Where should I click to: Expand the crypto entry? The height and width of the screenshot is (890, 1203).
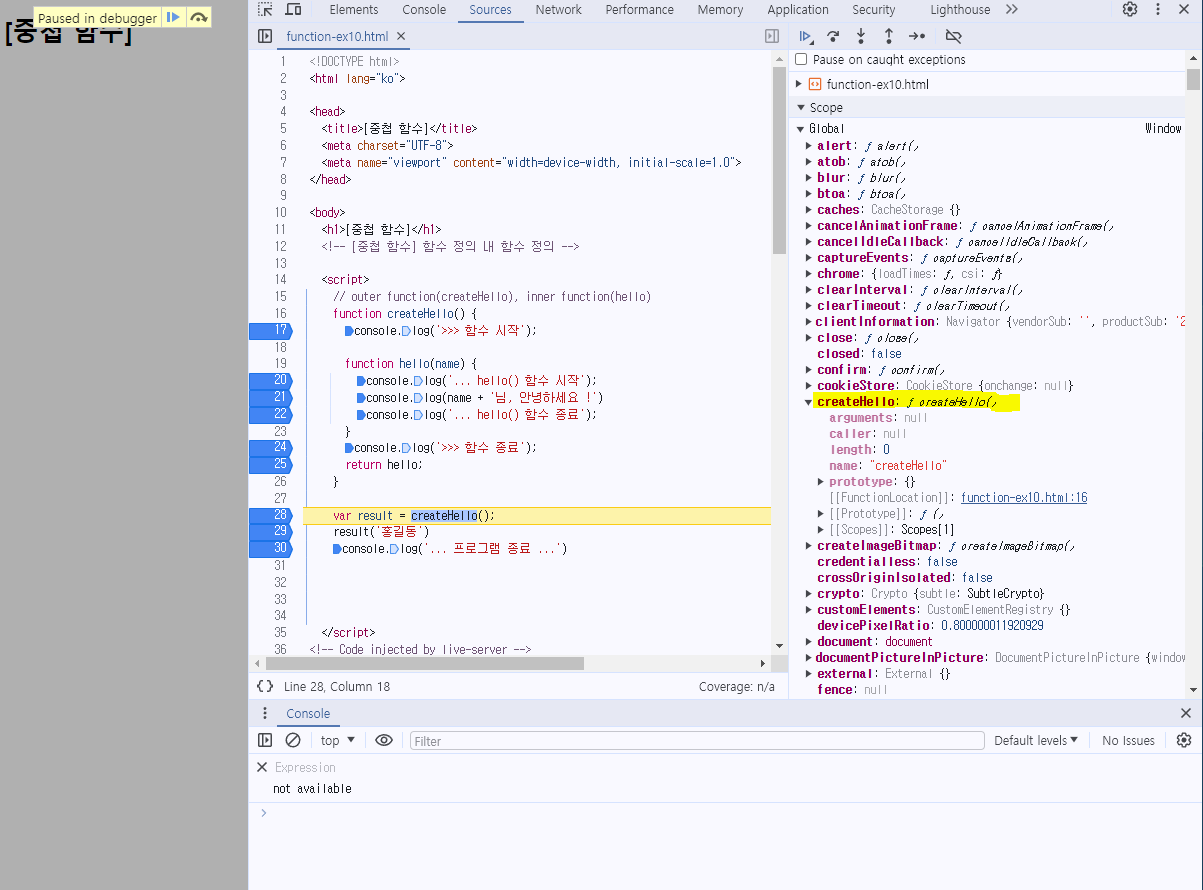809,594
